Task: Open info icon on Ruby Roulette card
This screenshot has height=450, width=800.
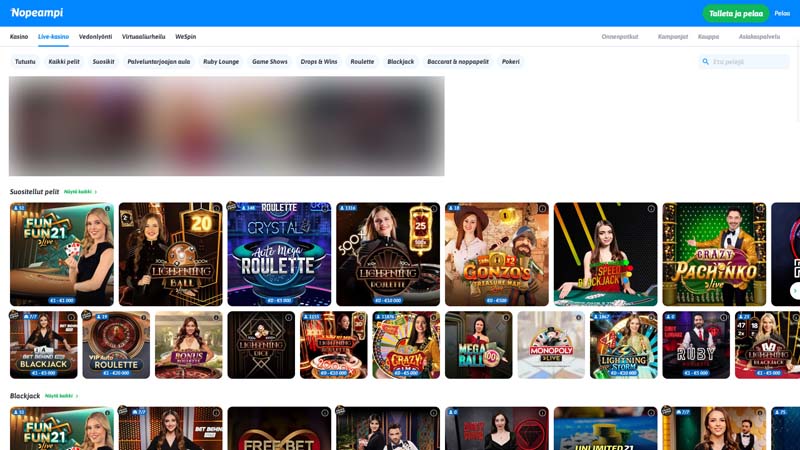Action: [x=723, y=317]
